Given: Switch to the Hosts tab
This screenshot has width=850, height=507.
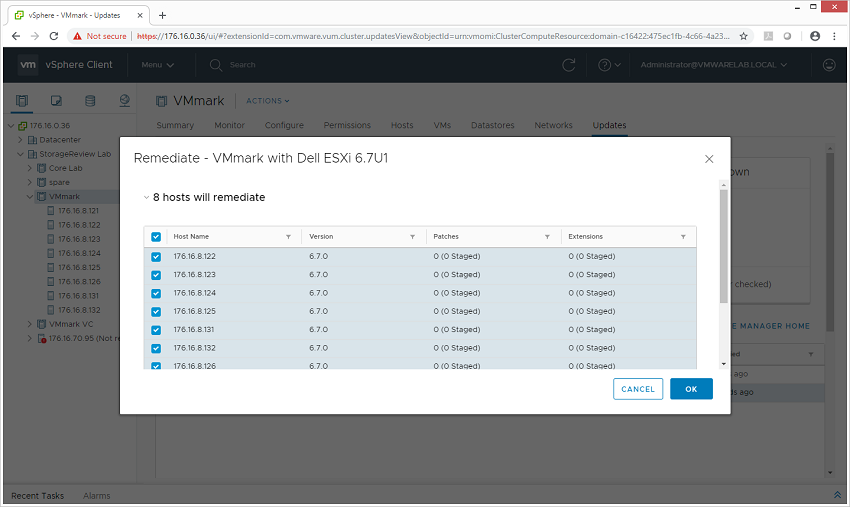Looking at the screenshot, I should click(402, 125).
